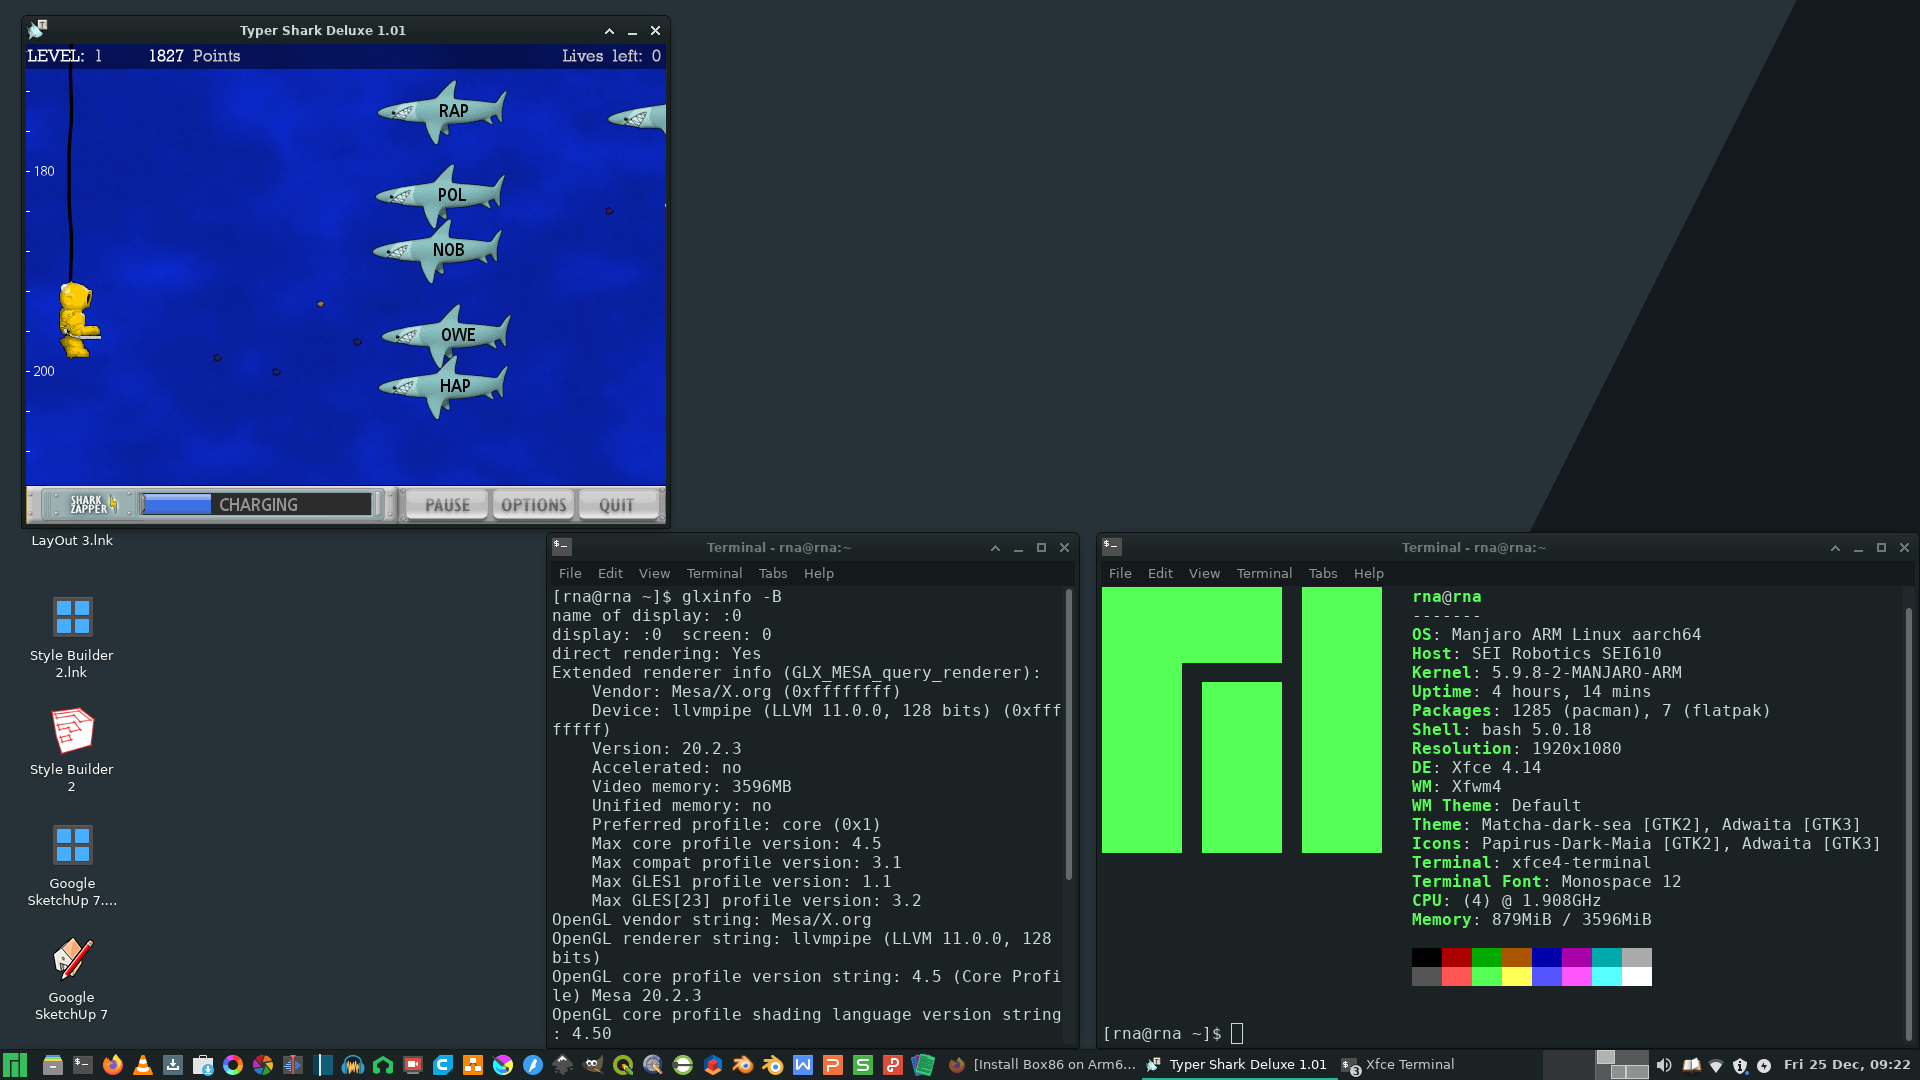Open the blue C application icon

[443, 1065]
